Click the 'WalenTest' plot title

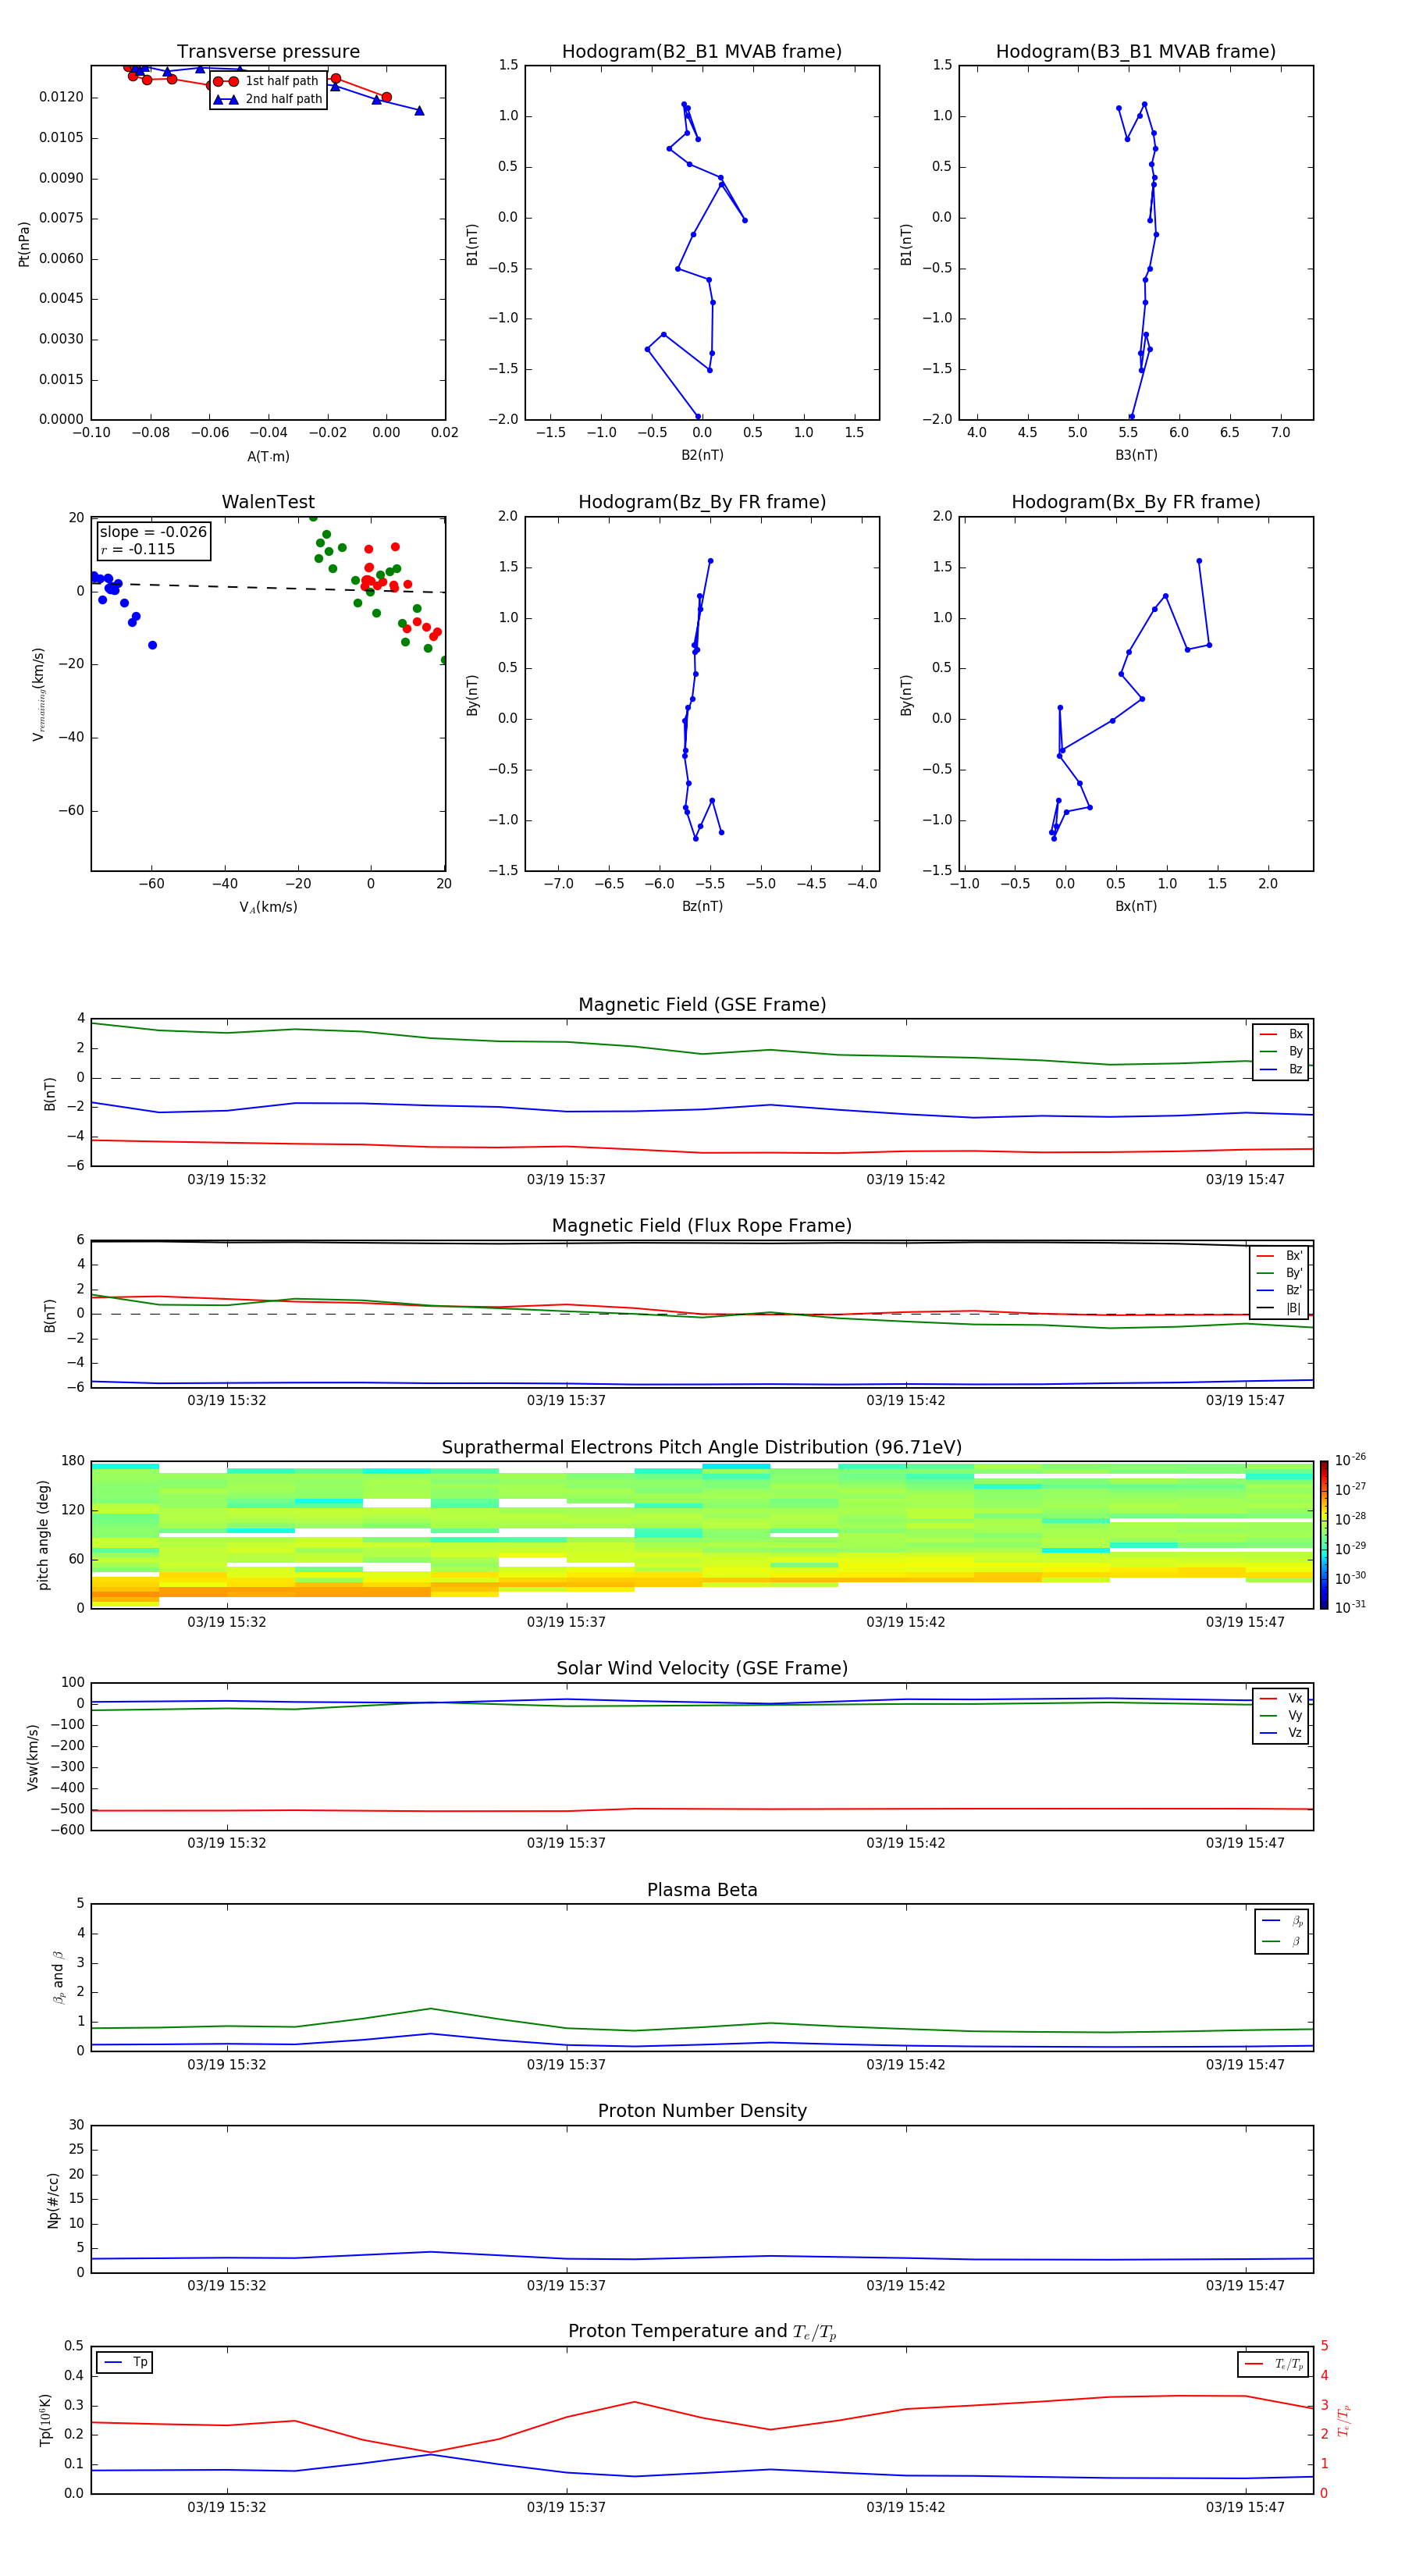click(x=268, y=502)
